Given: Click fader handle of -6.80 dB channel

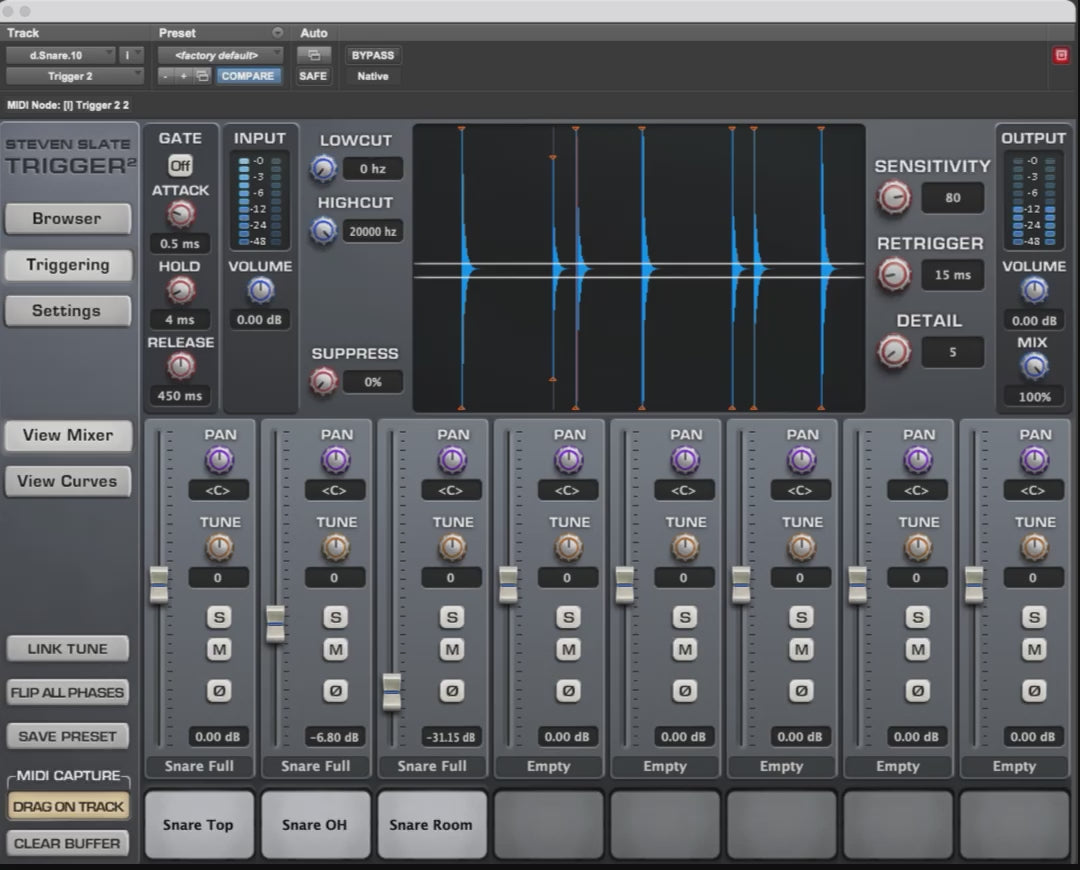Looking at the screenshot, I should (276, 624).
